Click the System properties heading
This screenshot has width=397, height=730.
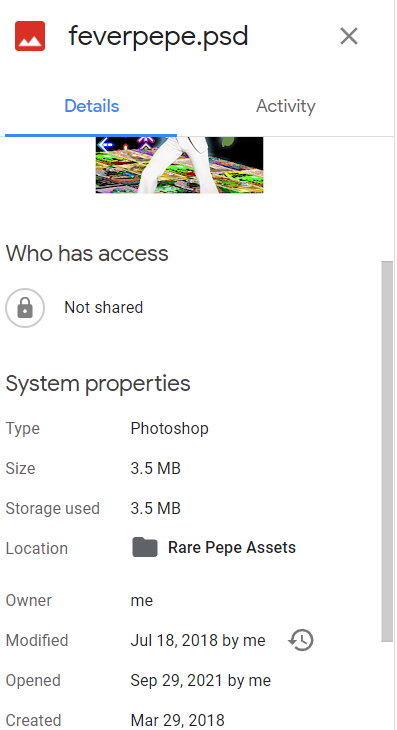point(98,384)
